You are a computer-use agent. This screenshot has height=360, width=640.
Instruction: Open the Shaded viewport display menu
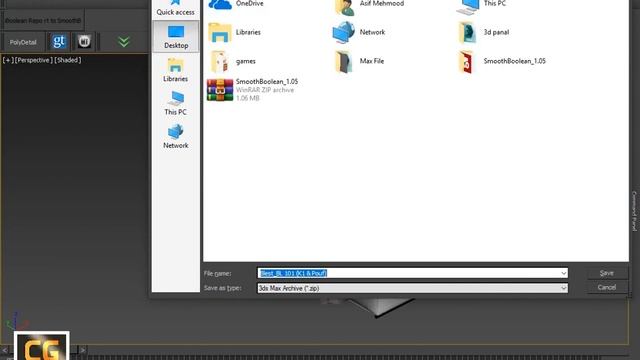(x=67, y=60)
